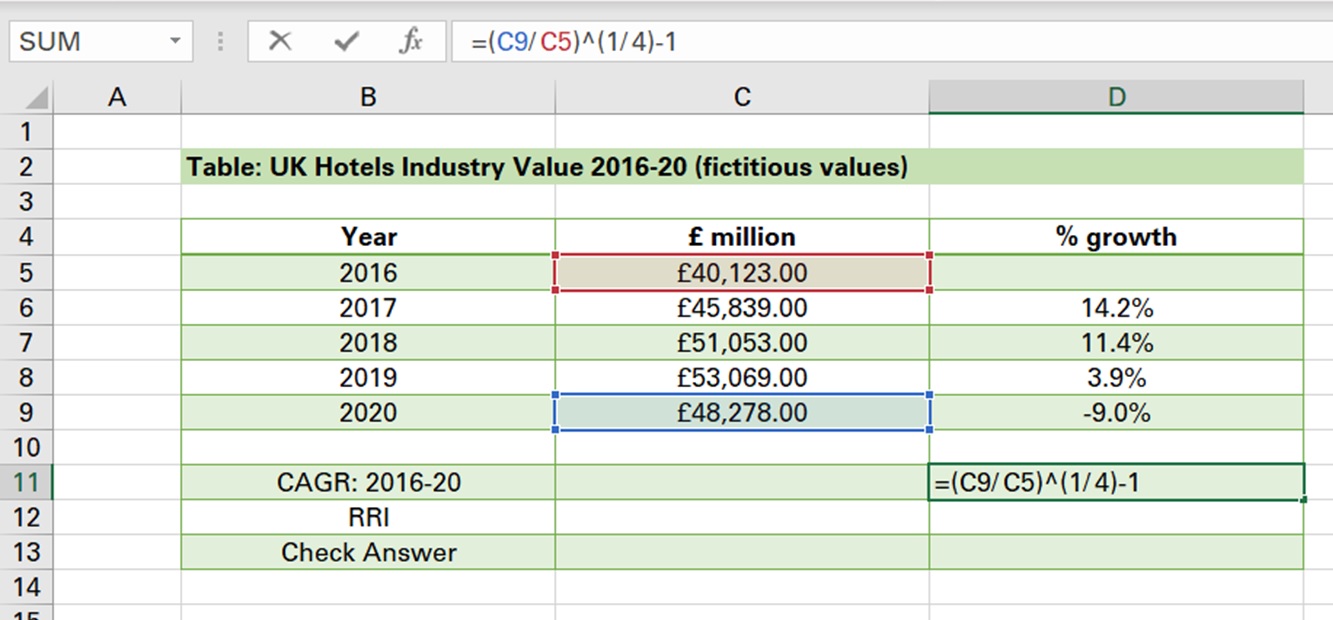Select column D header

(x=1116, y=97)
